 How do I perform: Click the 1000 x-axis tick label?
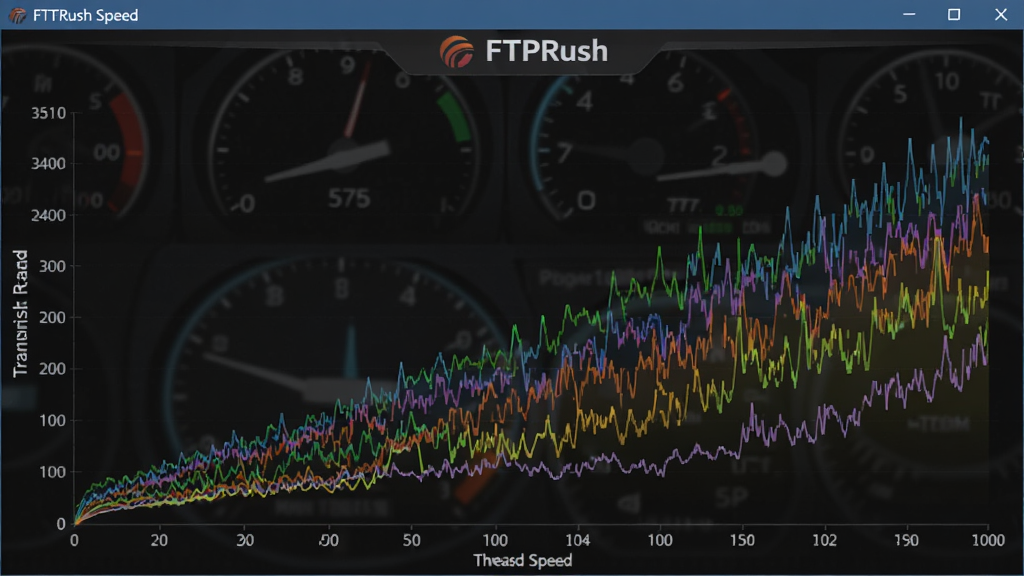[x=988, y=540]
